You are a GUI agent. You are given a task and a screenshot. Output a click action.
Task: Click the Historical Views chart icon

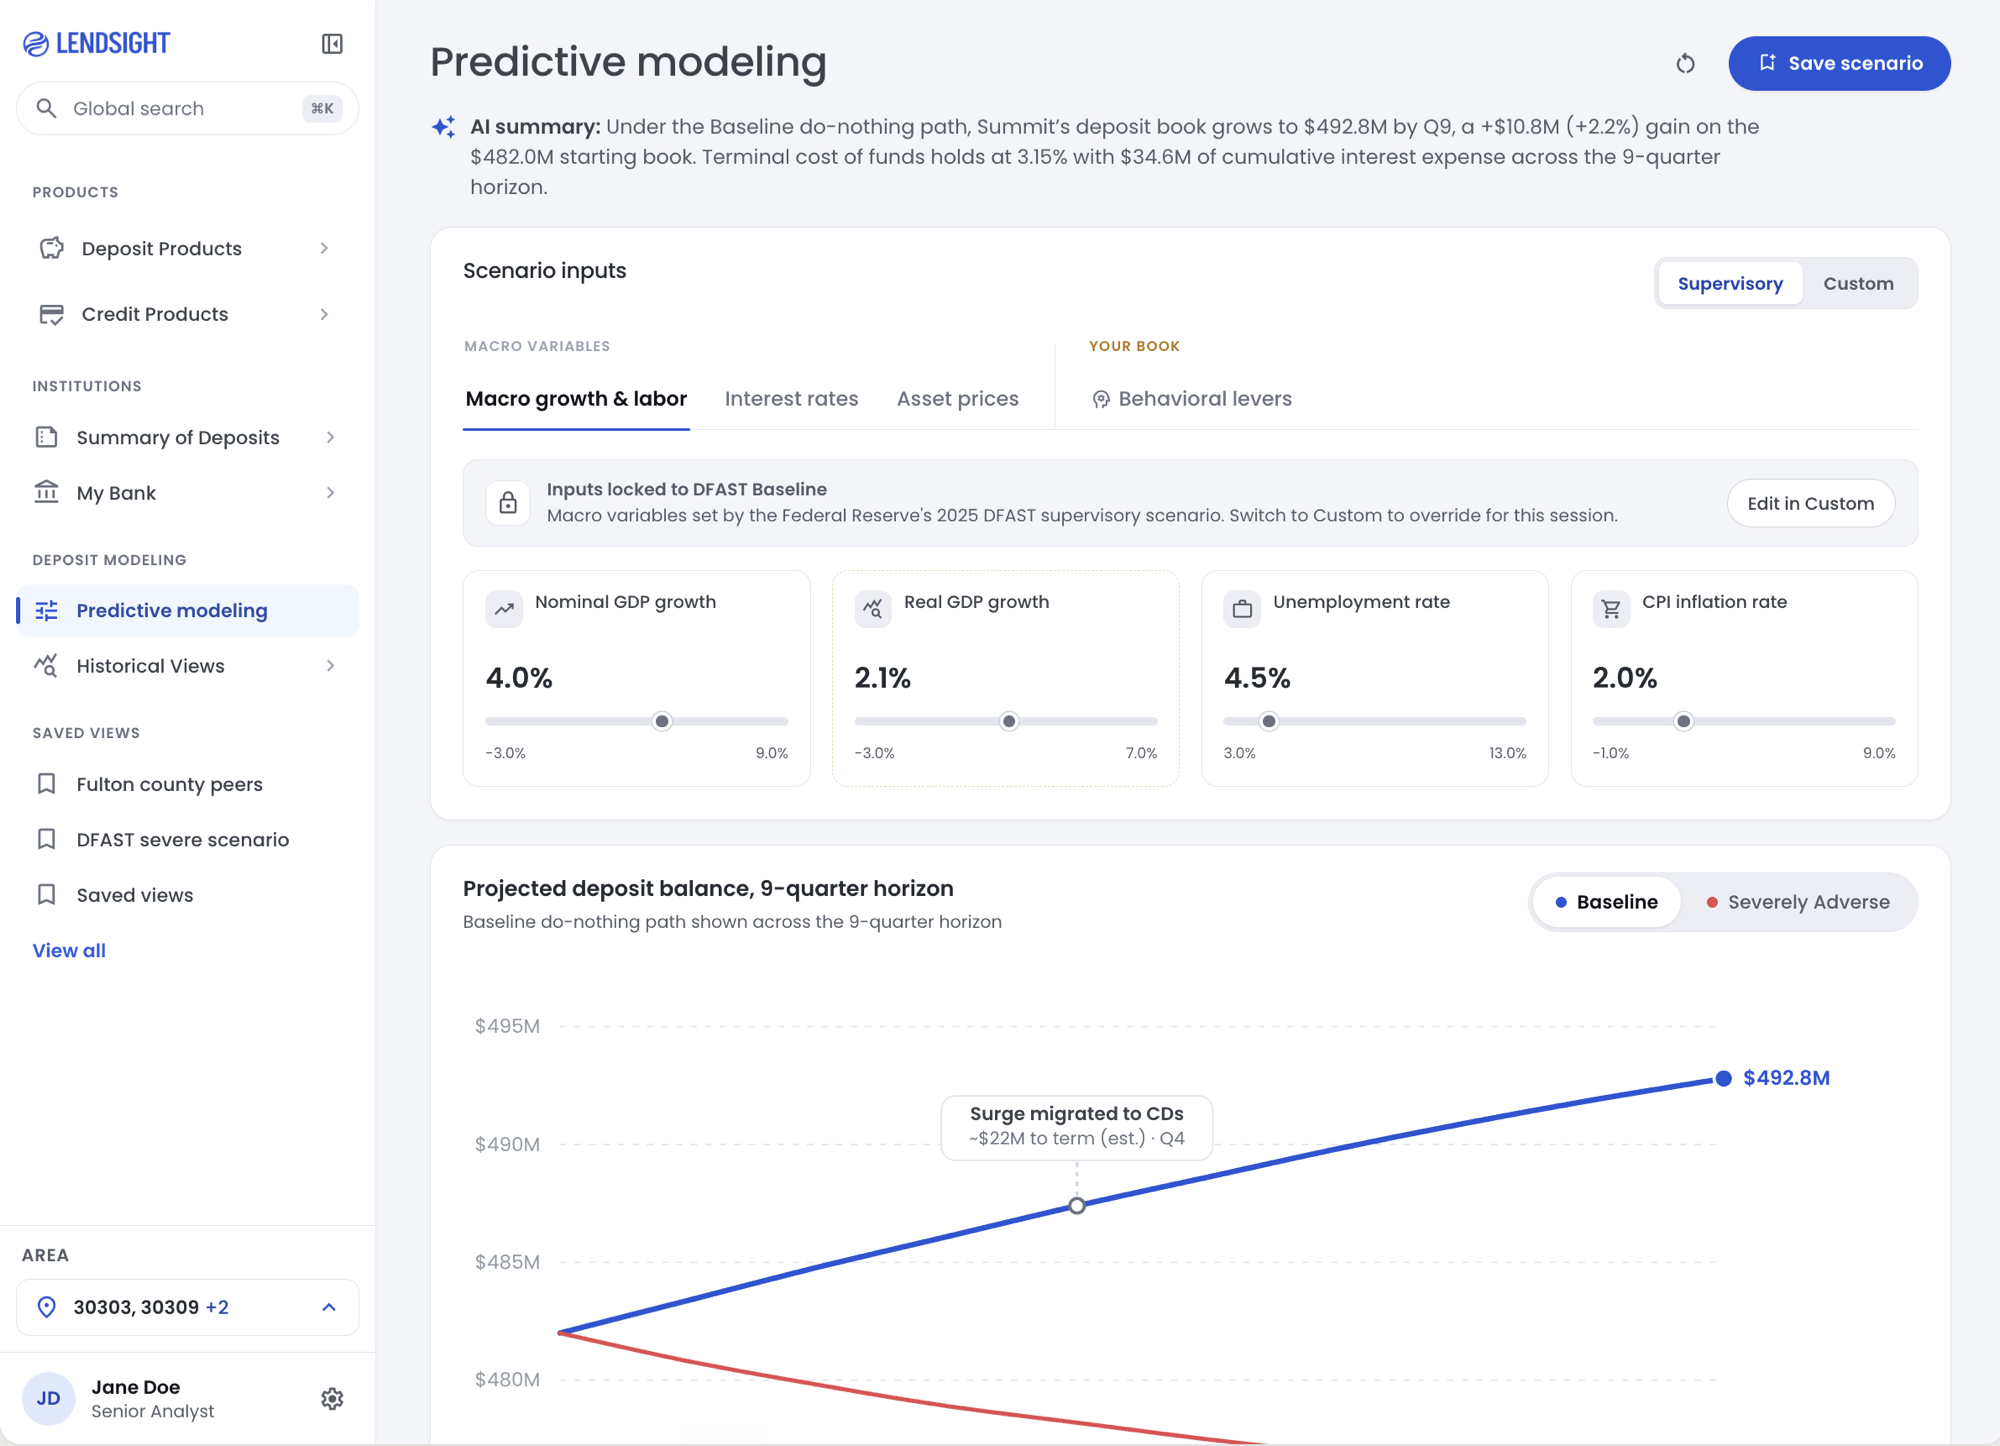pos(47,665)
